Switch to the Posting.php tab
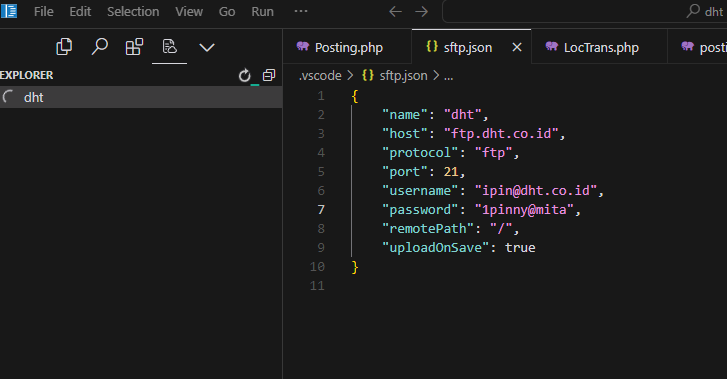727x379 pixels. [x=347, y=47]
